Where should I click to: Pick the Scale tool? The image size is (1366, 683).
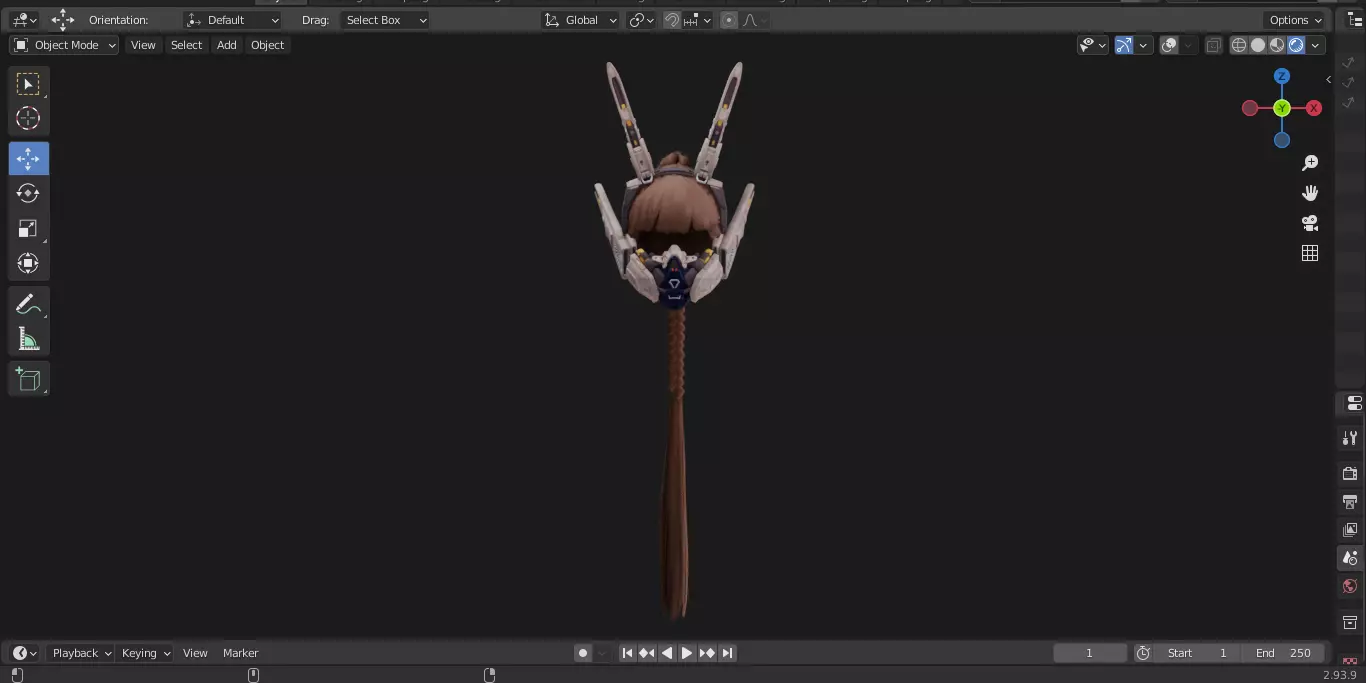[28, 229]
